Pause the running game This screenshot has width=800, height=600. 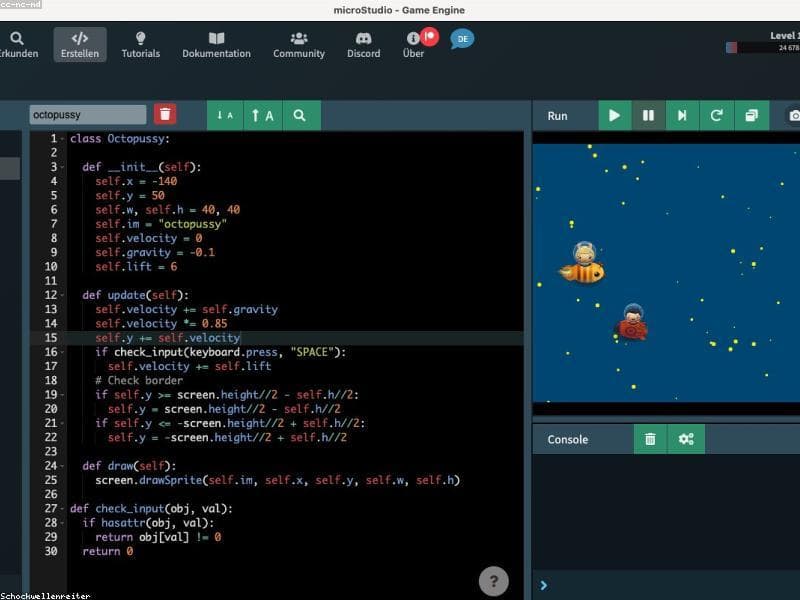648,115
